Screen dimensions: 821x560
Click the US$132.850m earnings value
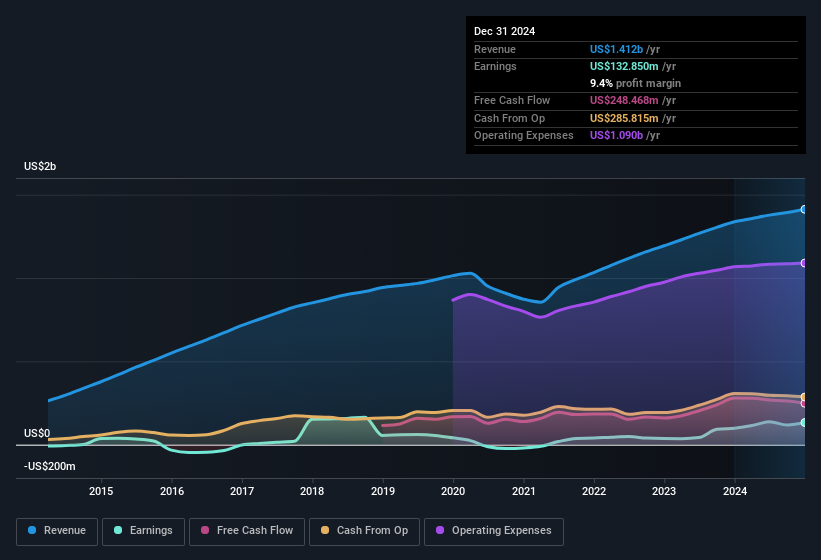coord(624,66)
